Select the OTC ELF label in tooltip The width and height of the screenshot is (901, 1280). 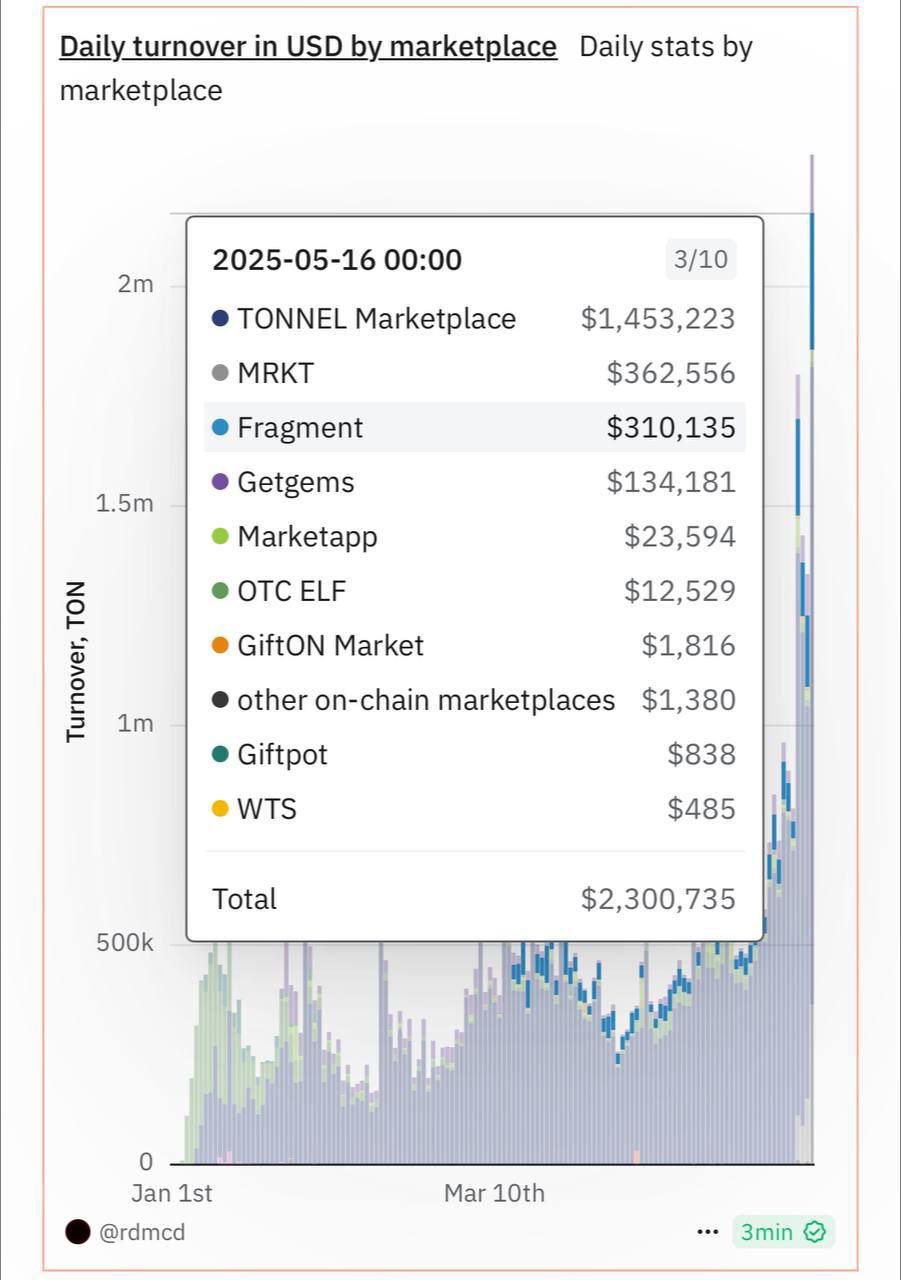(292, 591)
